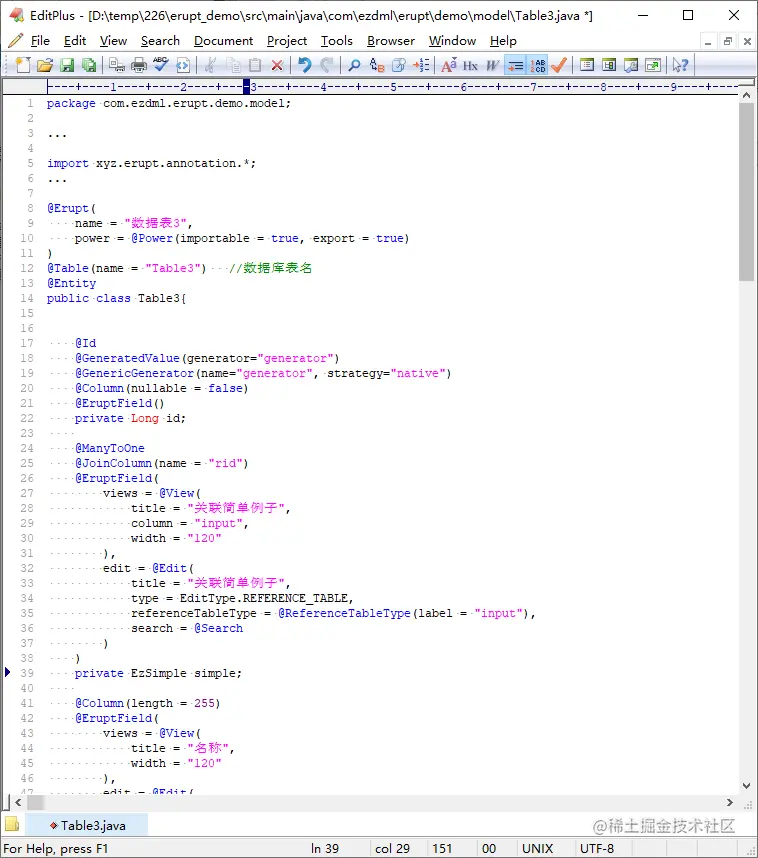Click the Replace icon

[377, 65]
